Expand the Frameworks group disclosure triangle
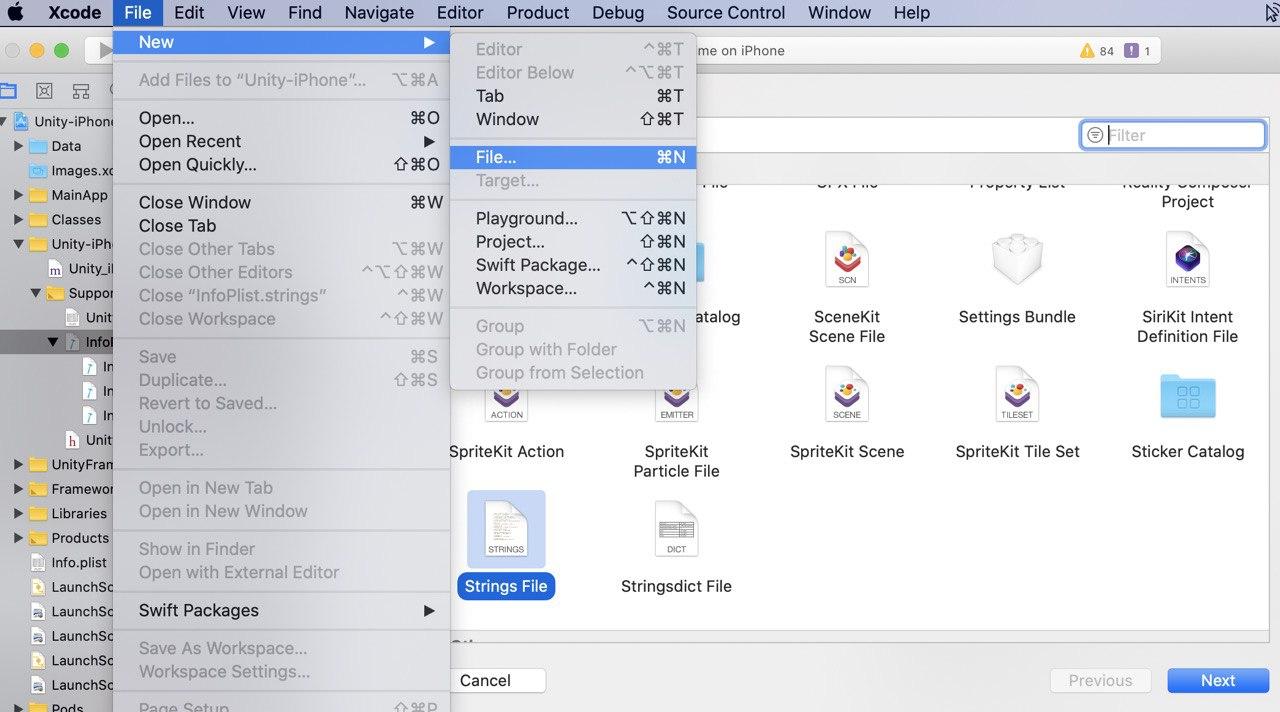 pyautogui.click(x=18, y=489)
